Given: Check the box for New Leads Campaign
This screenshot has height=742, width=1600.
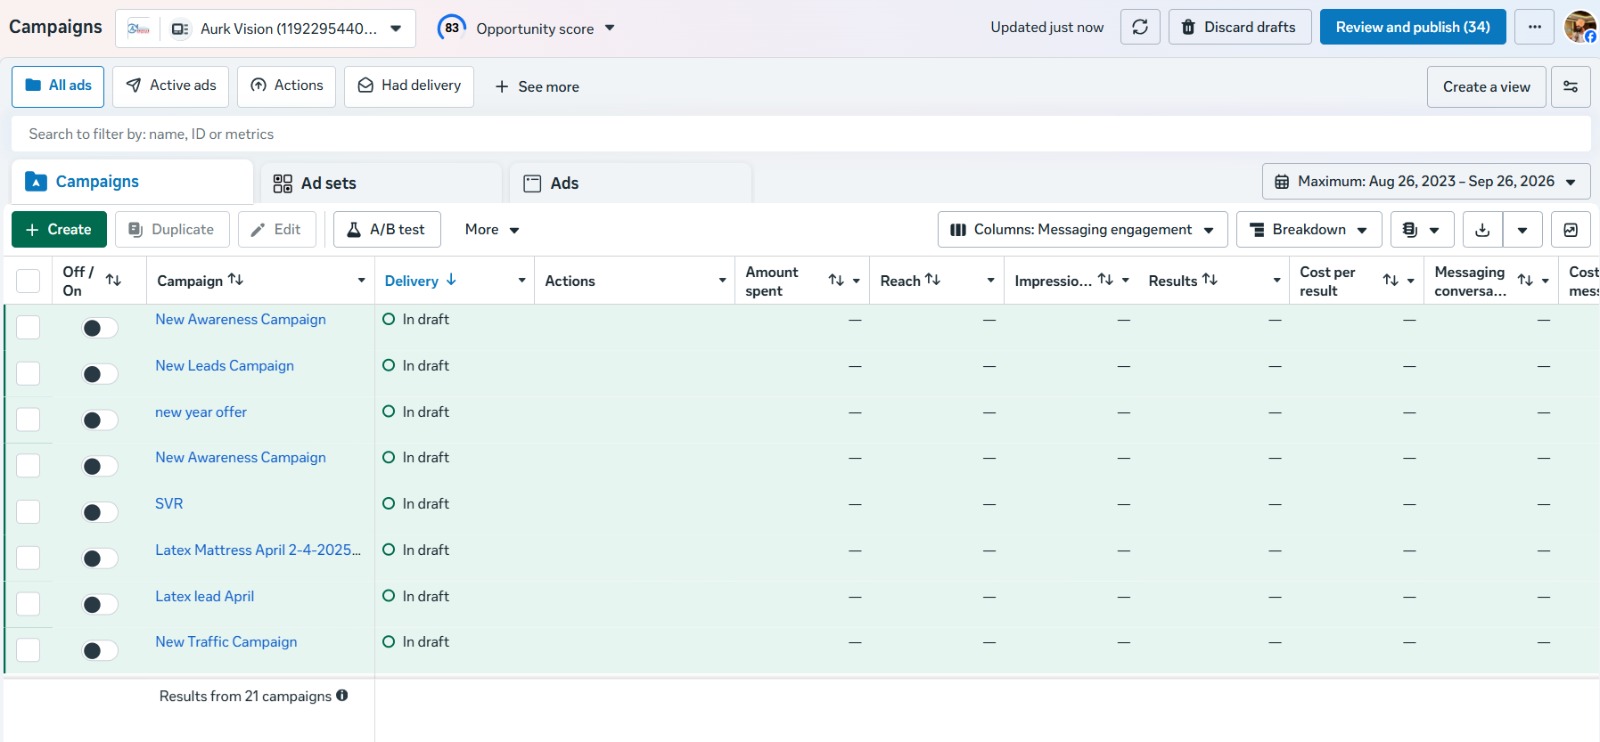Looking at the screenshot, I should (x=28, y=374).
